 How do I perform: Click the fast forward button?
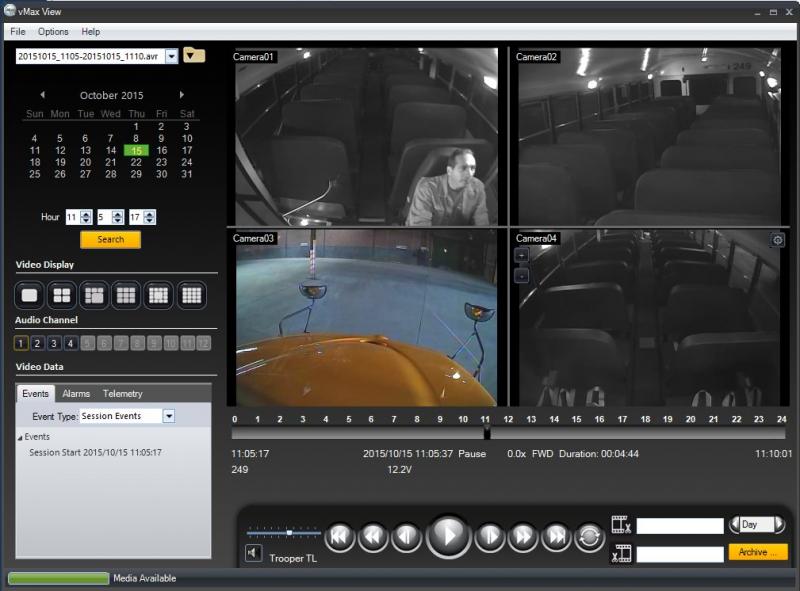point(523,537)
